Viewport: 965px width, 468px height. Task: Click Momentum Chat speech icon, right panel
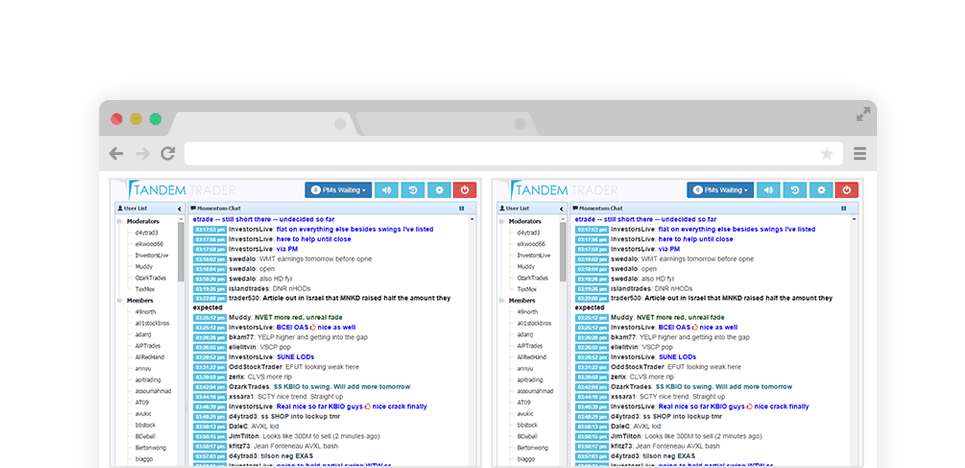(x=576, y=209)
